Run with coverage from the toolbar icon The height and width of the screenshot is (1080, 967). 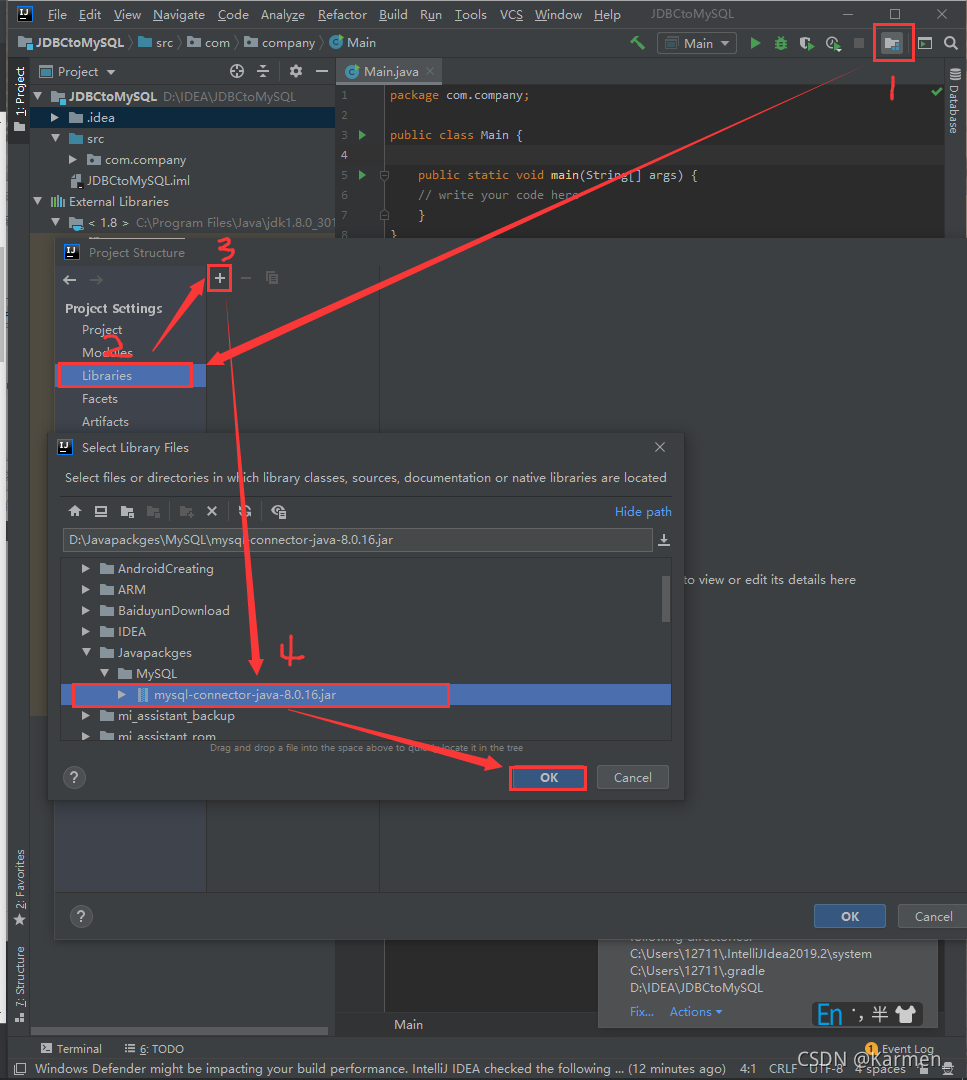[x=807, y=43]
